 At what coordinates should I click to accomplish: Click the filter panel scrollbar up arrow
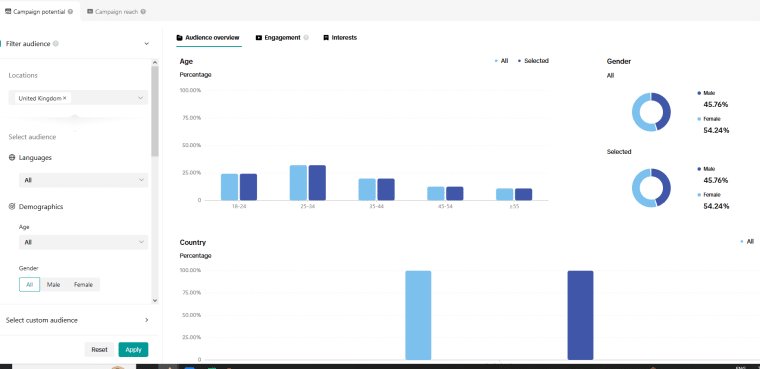point(155,63)
